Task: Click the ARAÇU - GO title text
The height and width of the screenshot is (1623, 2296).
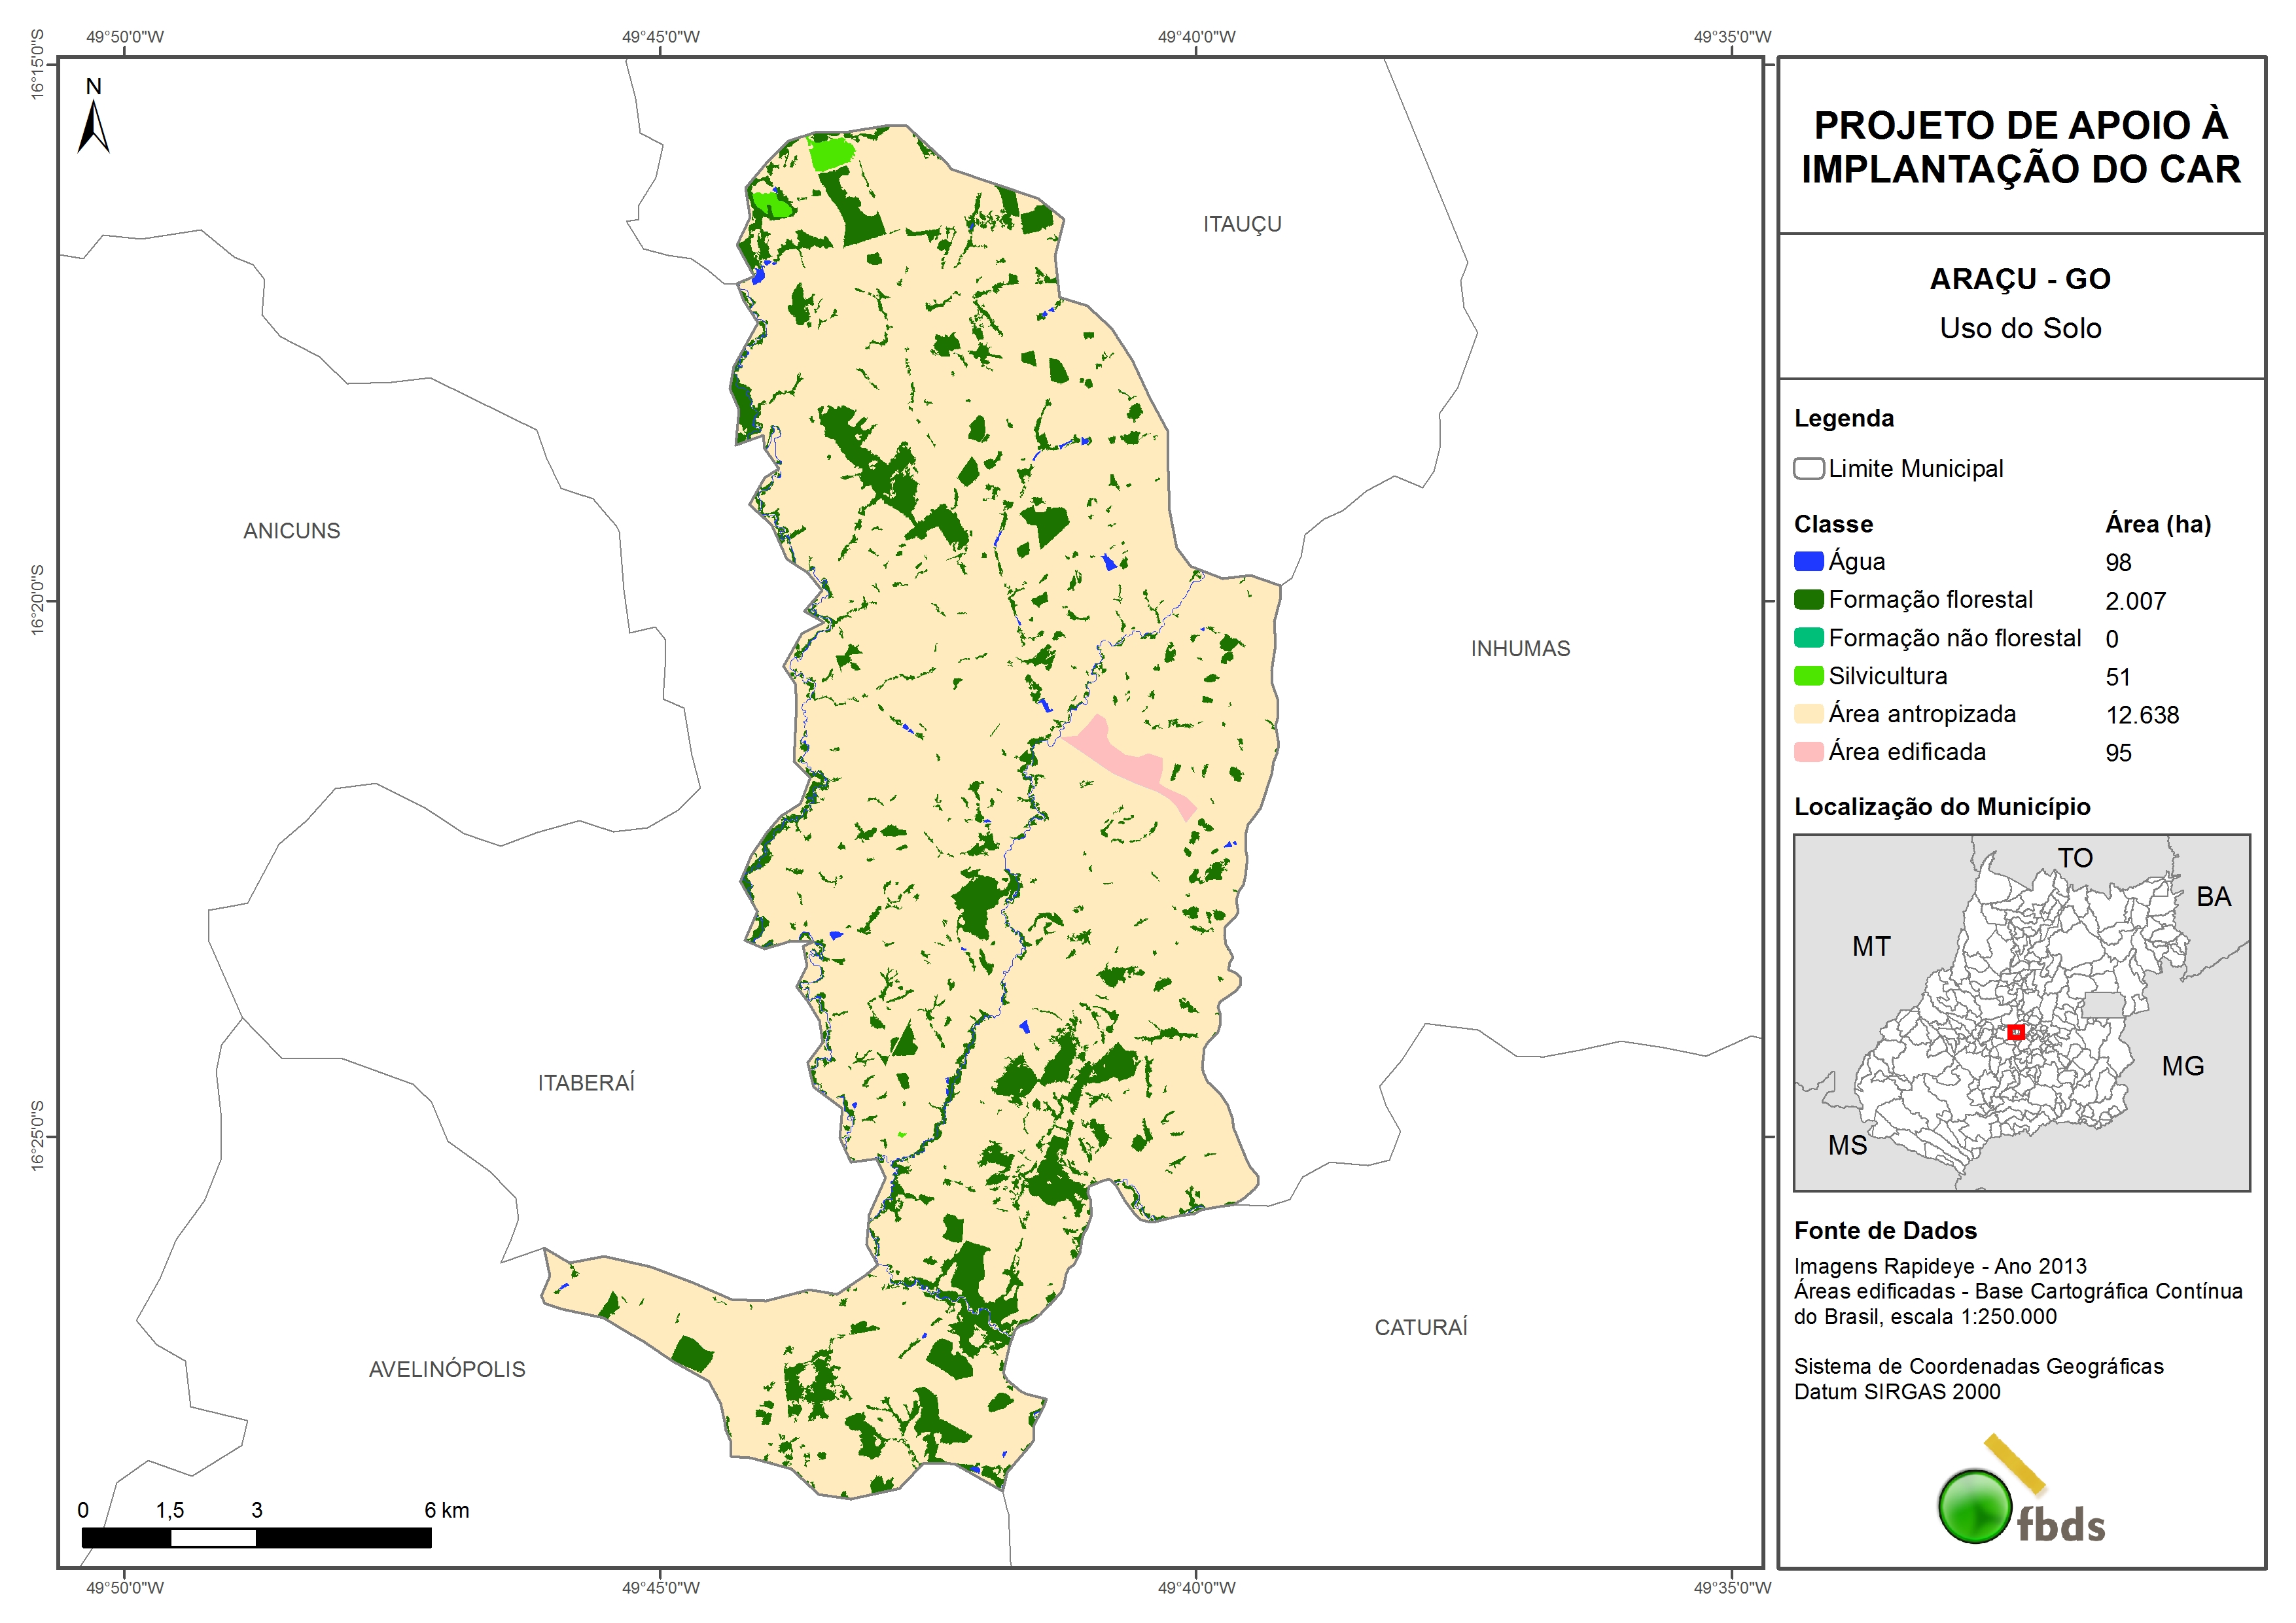Action: [2019, 279]
